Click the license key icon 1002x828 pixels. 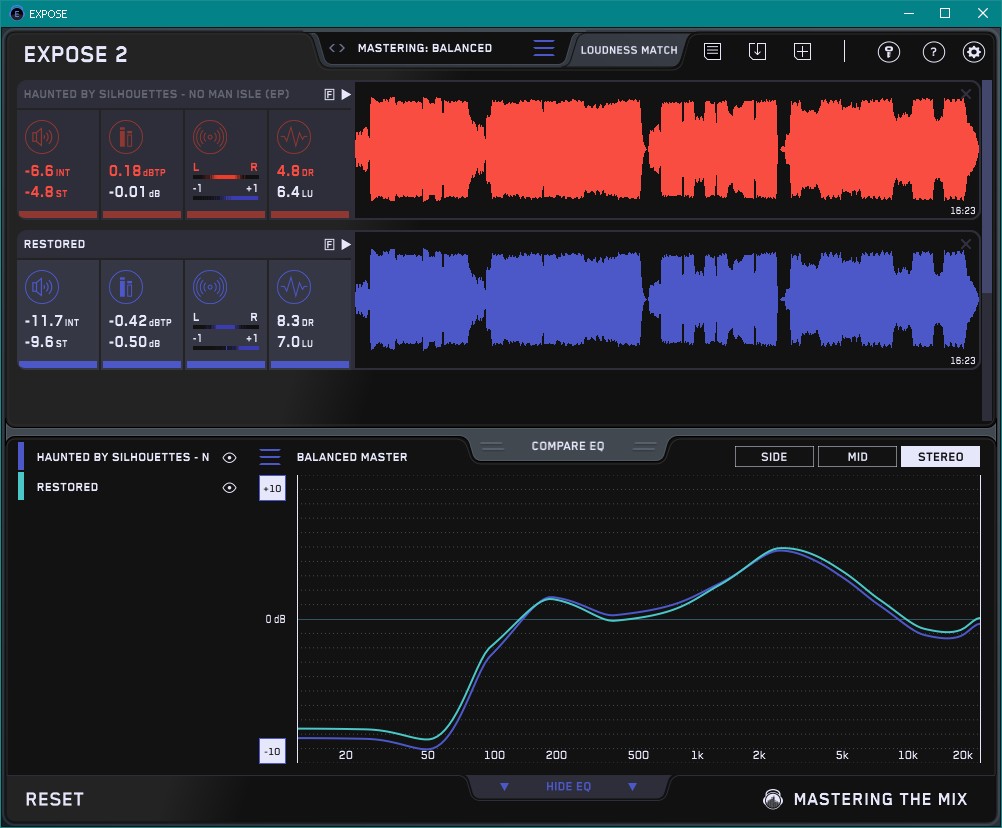[x=889, y=52]
